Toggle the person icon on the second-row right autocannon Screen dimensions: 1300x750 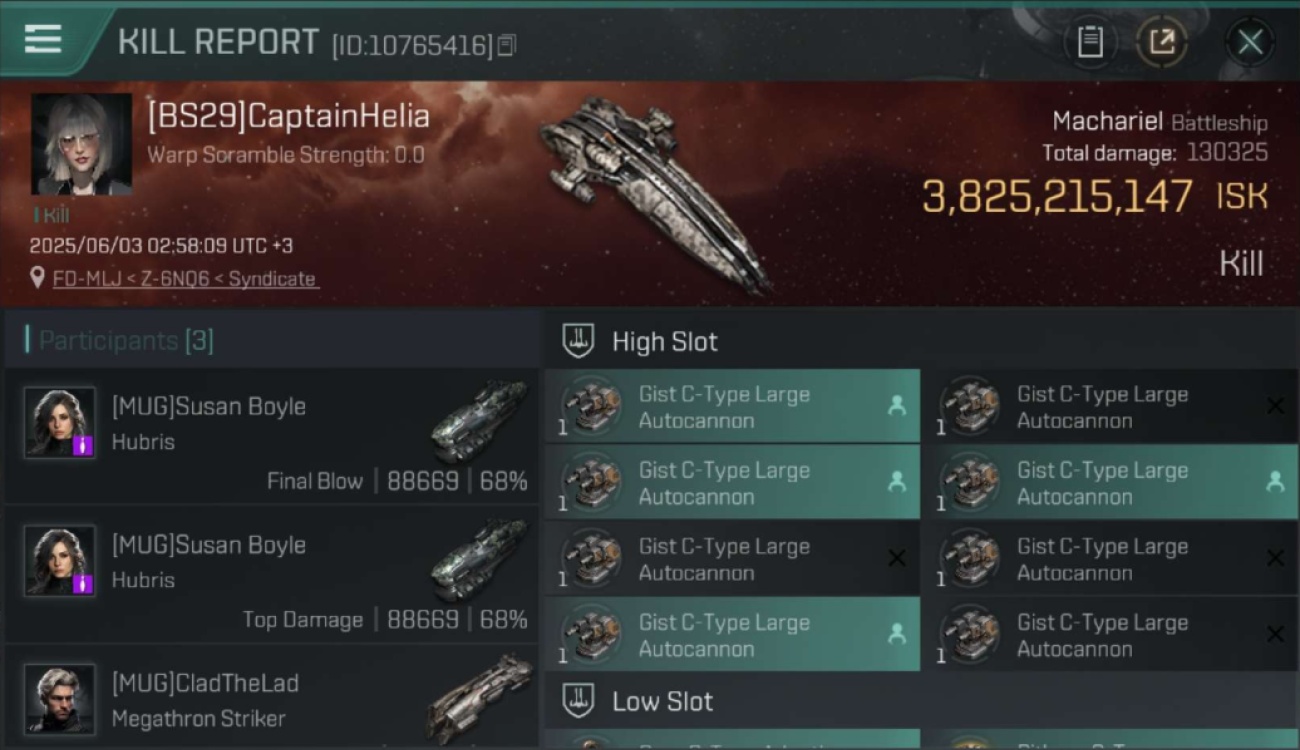tap(1275, 482)
